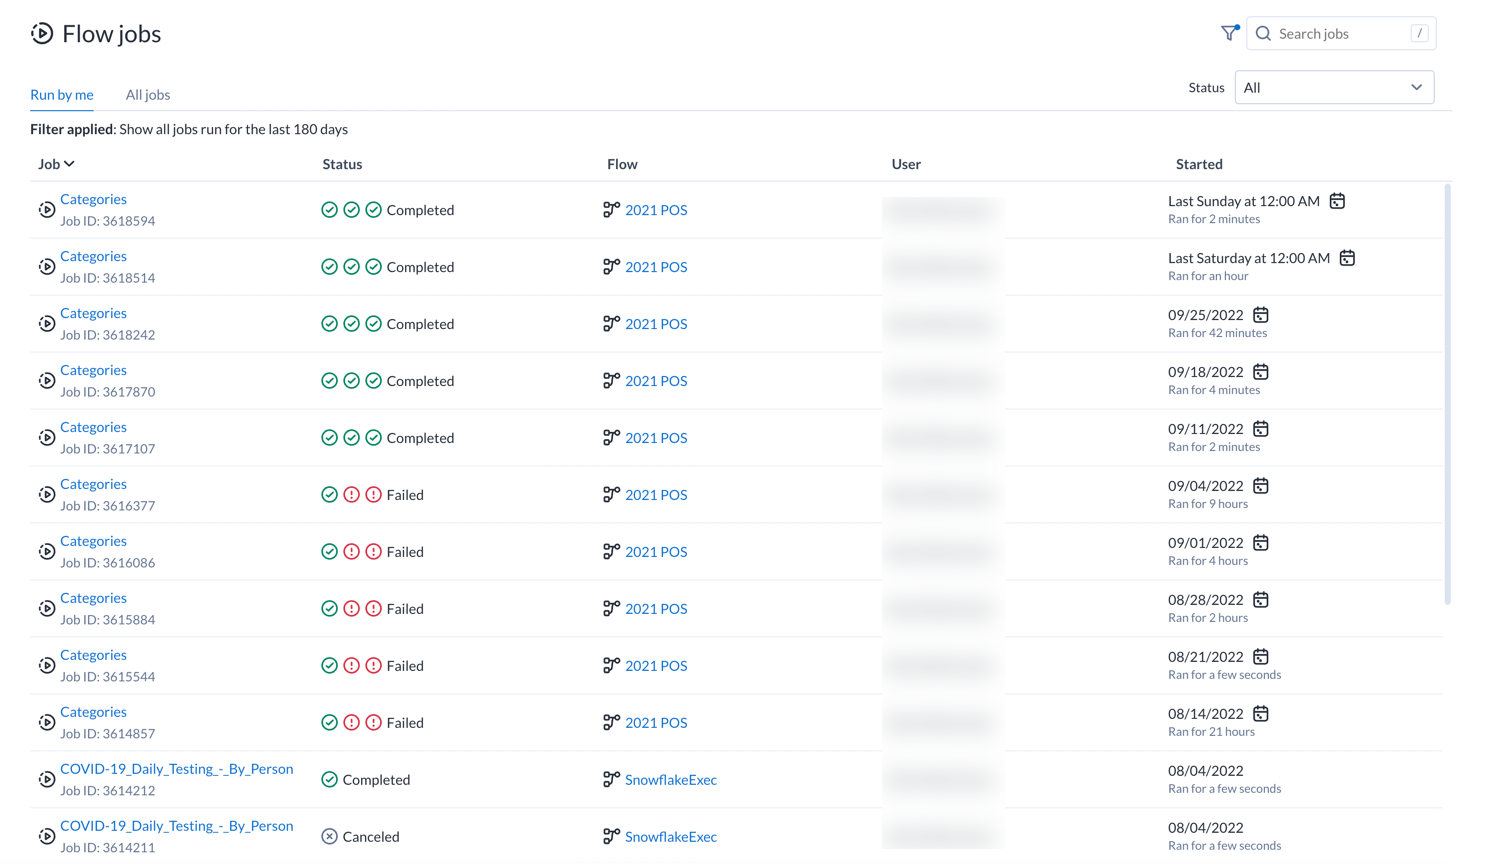The height and width of the screenshot is (864, 1485).
Task: Click the job icon for Job 3615544
Action: pos(46,666)
